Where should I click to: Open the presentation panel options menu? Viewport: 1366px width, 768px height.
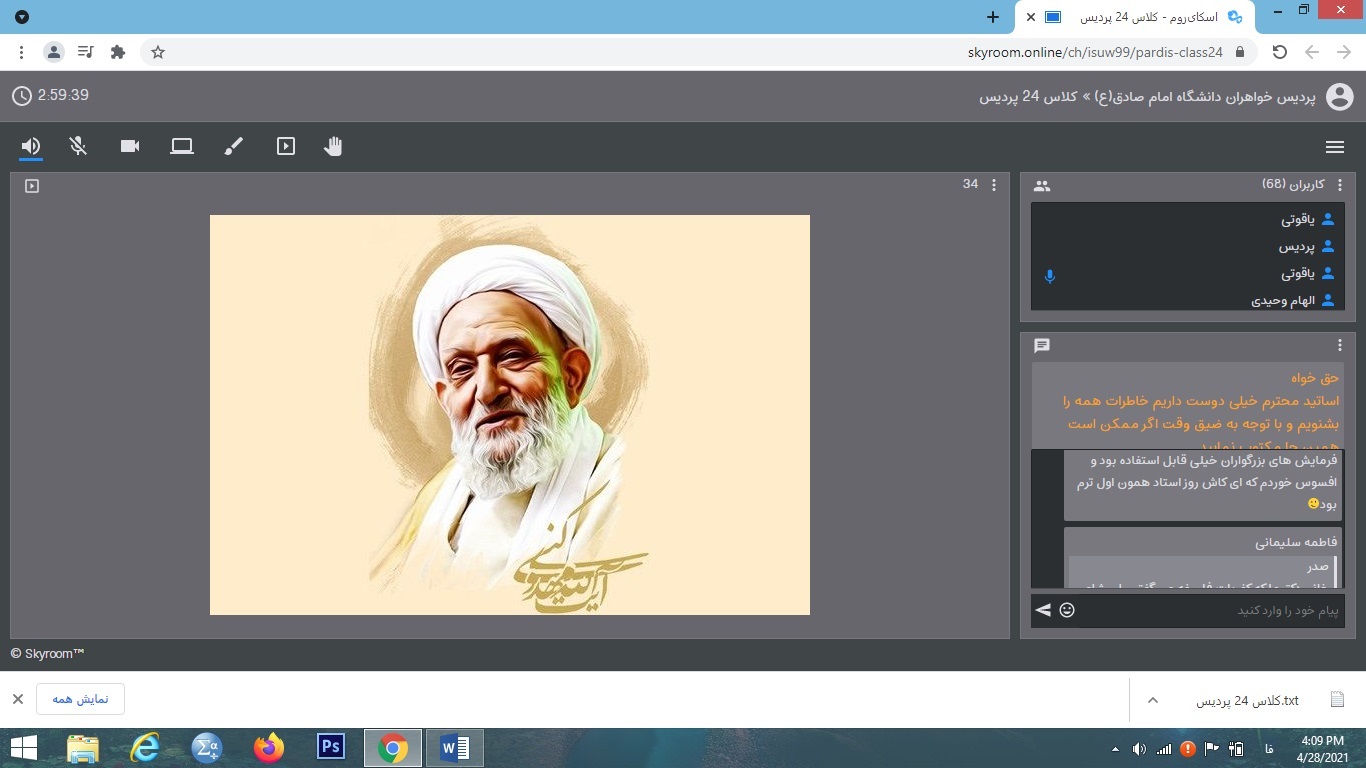[993, 185]
